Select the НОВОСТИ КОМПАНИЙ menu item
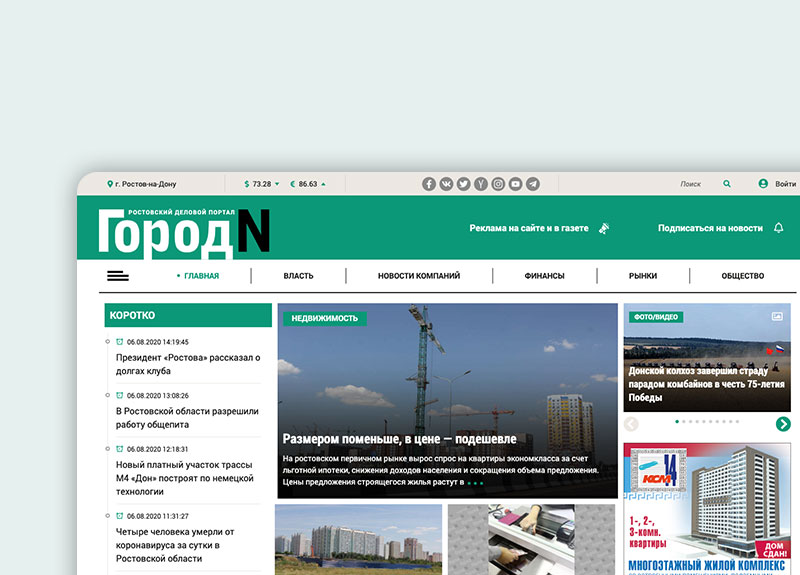 click(419, 276)
